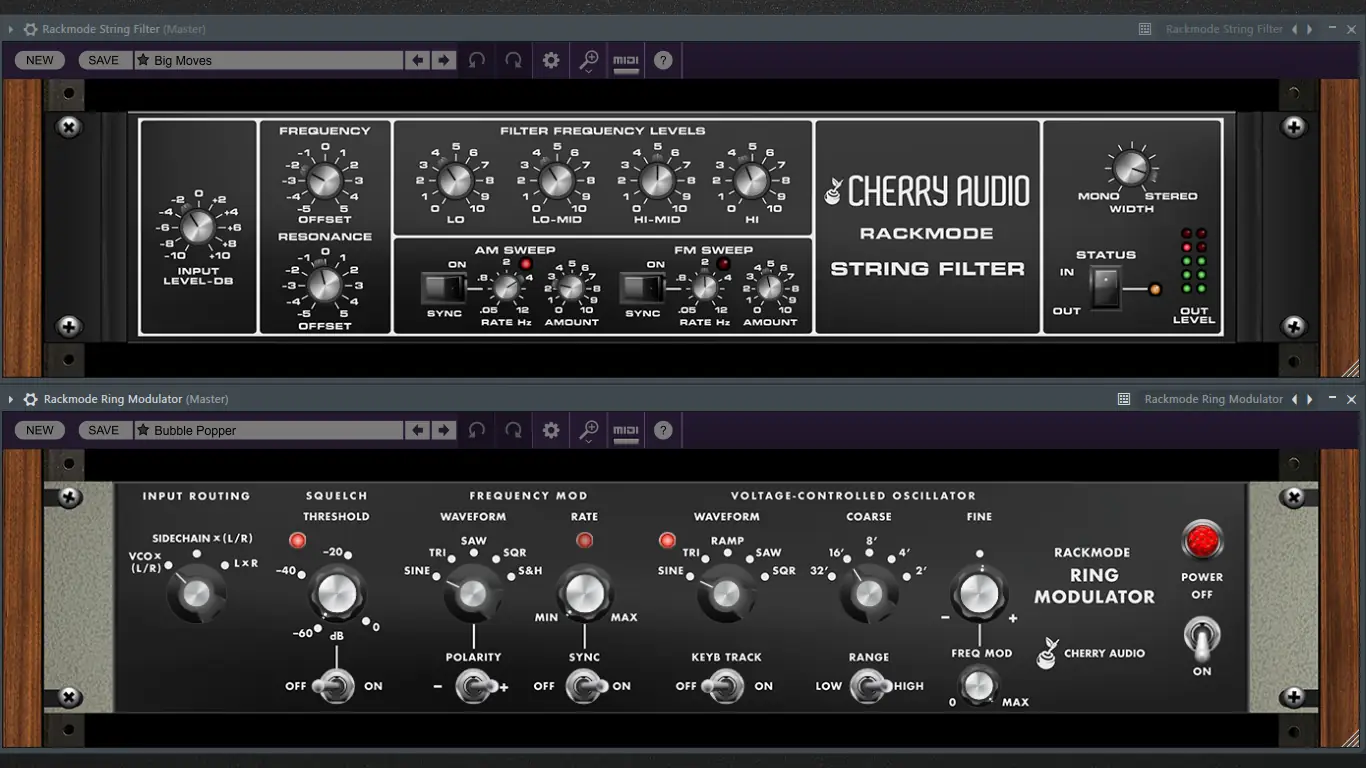
Task: Click the HI filter frequency level knob
Action: (x=750, y=181)
